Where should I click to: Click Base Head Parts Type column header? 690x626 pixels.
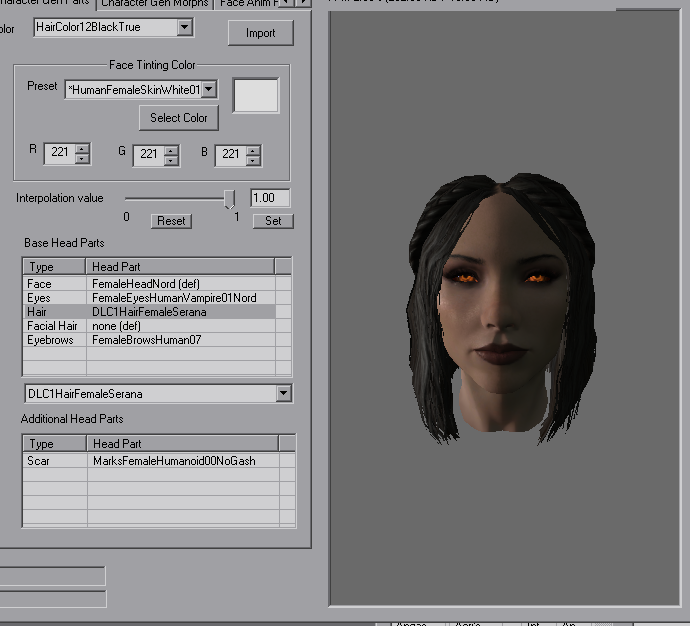tap(54, 267)
